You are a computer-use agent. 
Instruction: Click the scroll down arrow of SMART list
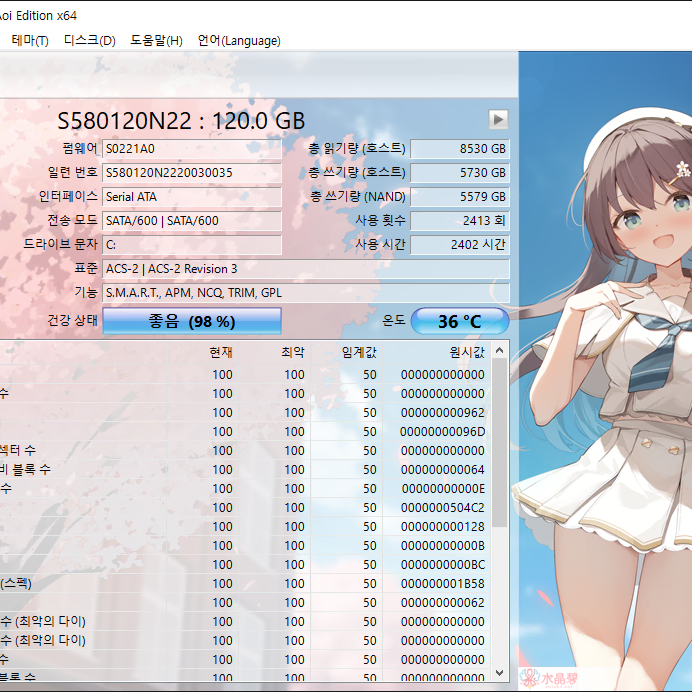click(500, 673)
